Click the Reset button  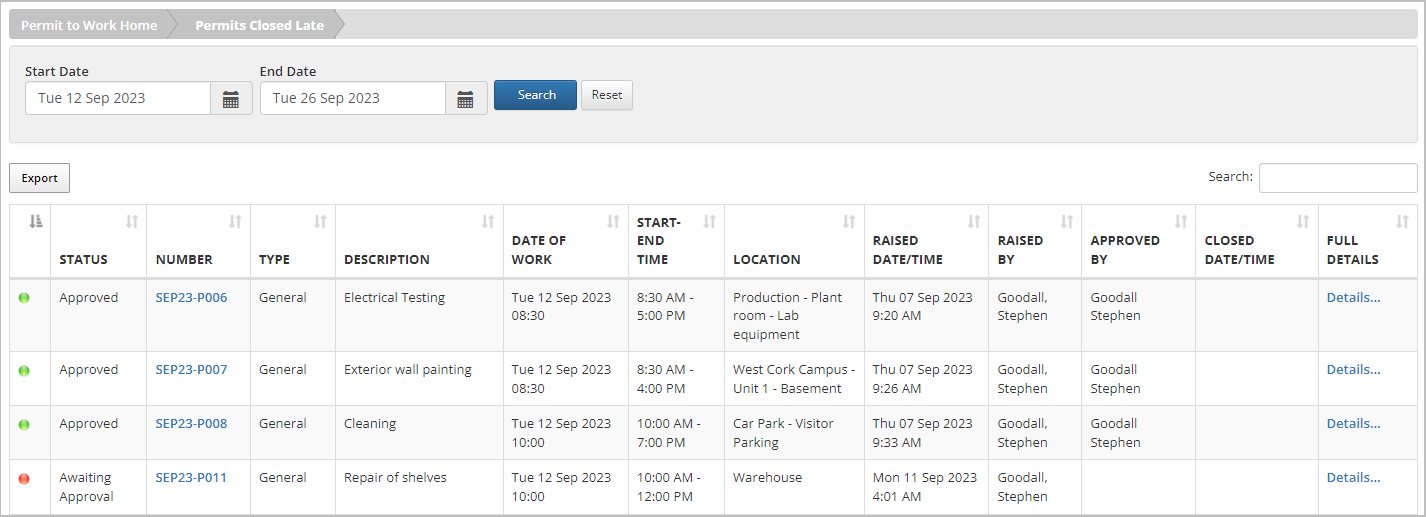pyautogui.click(x=607, y=95)
